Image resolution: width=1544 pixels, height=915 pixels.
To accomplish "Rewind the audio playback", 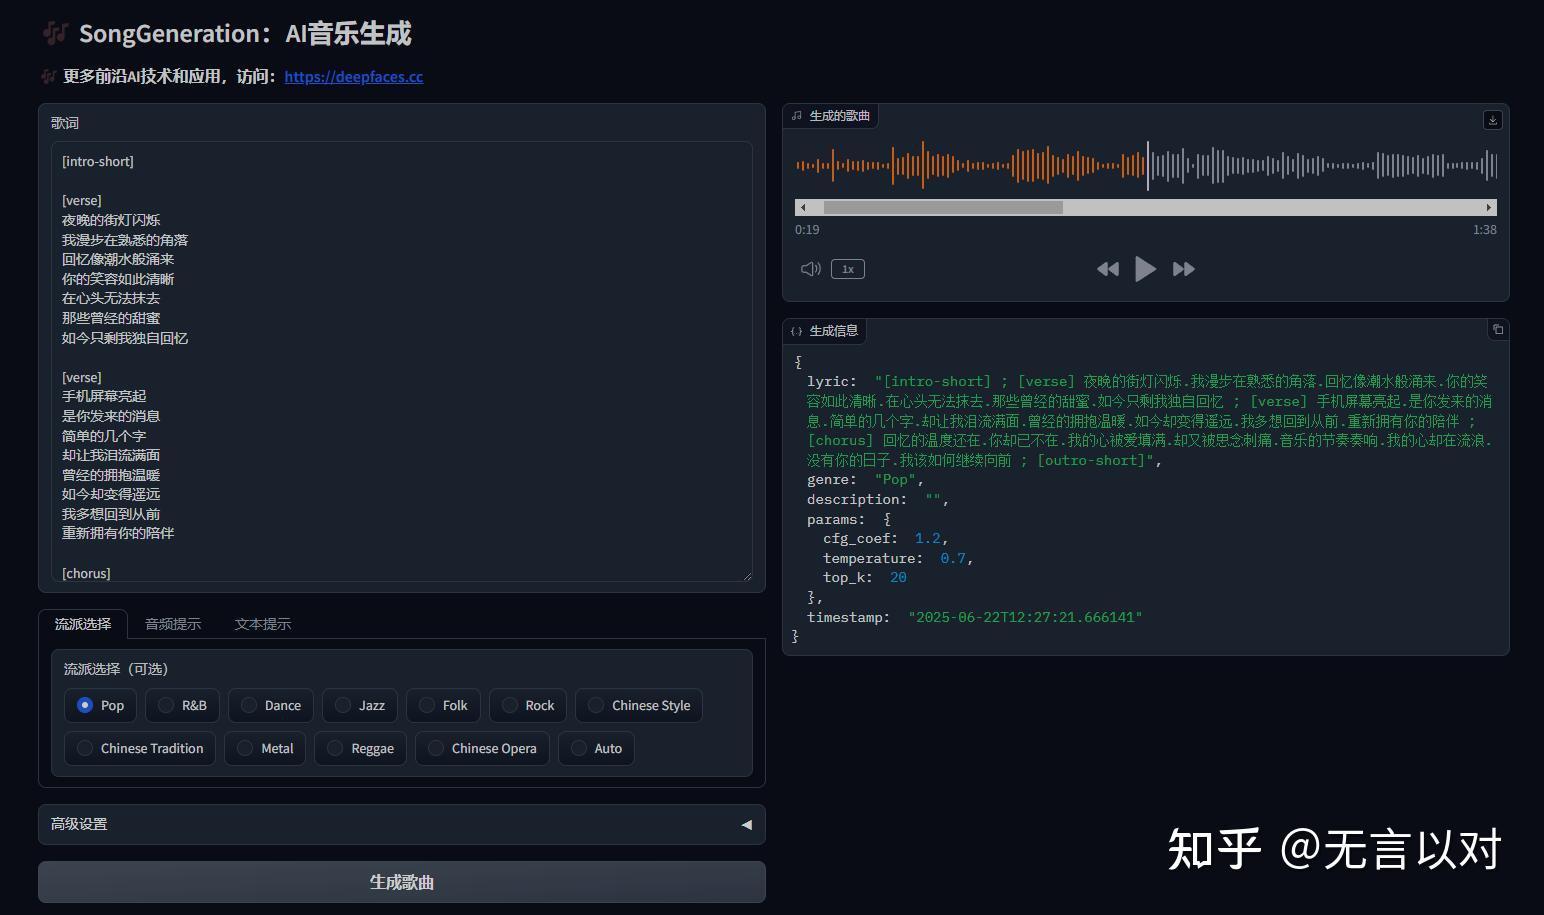I will coord(1107,268).
